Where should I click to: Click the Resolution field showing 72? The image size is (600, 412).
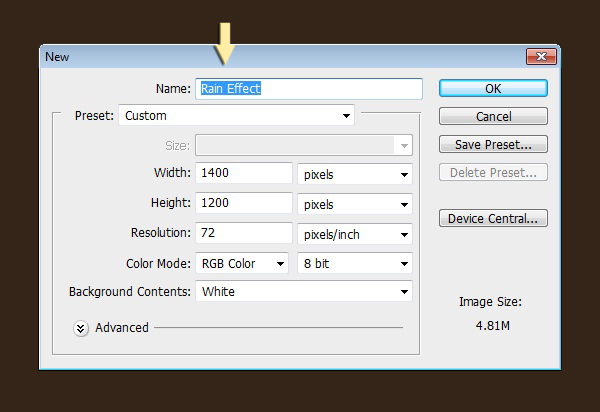point(243,234)
